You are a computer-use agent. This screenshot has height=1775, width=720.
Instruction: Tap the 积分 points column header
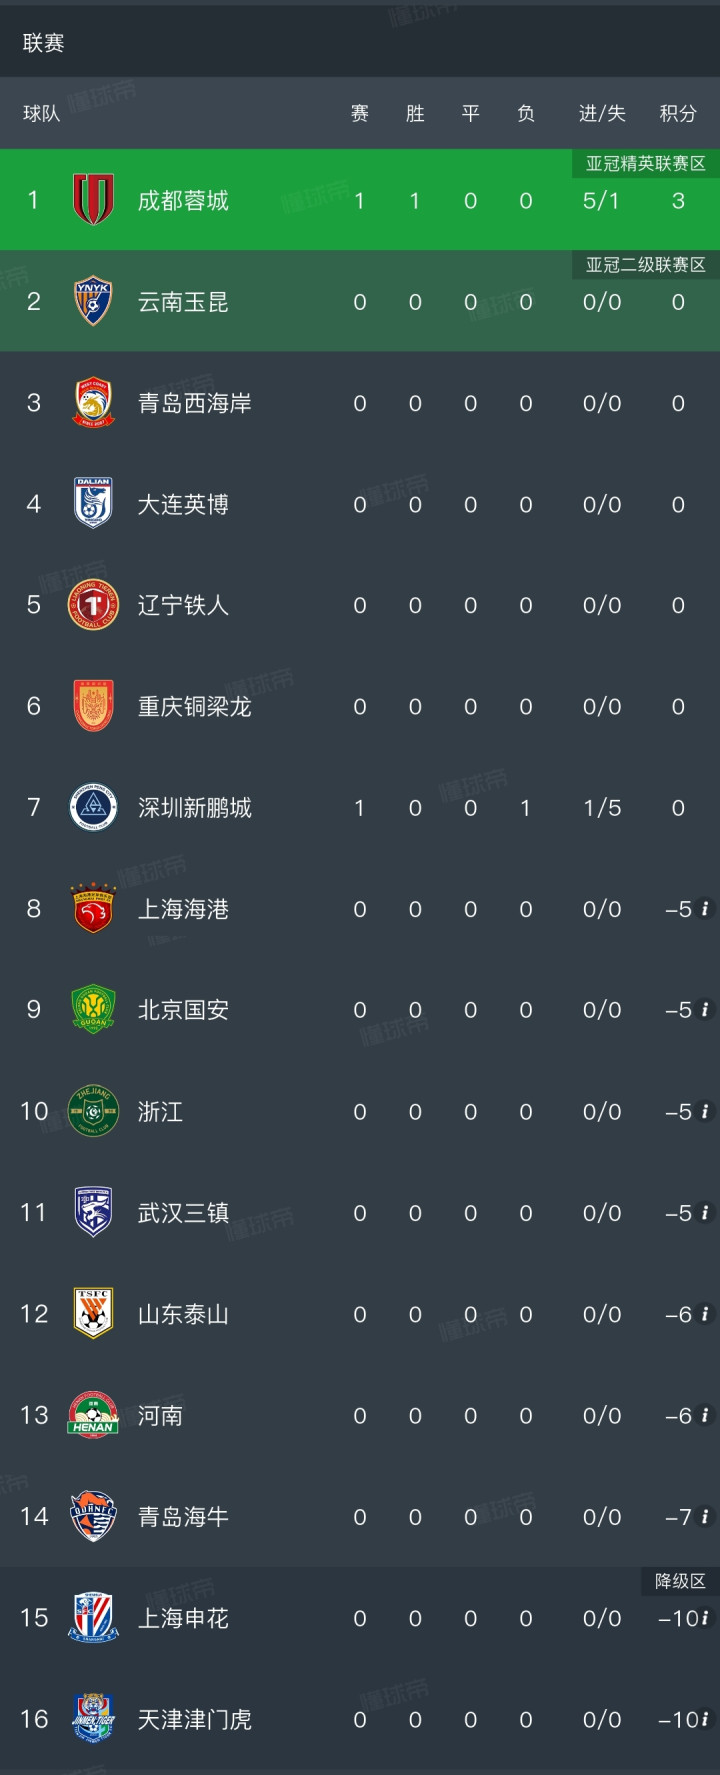coord(678,114)
